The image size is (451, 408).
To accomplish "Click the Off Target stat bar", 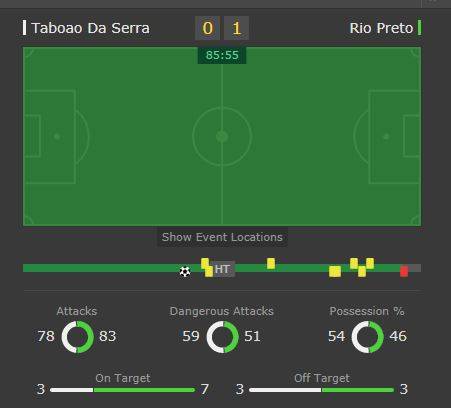I will (x=322, y=390).
